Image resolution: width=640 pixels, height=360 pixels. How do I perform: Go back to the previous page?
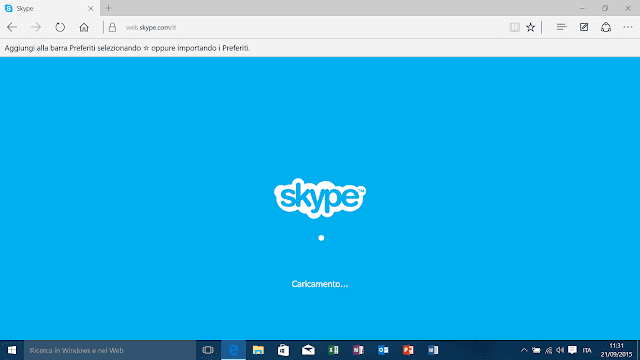click(12, 27)
